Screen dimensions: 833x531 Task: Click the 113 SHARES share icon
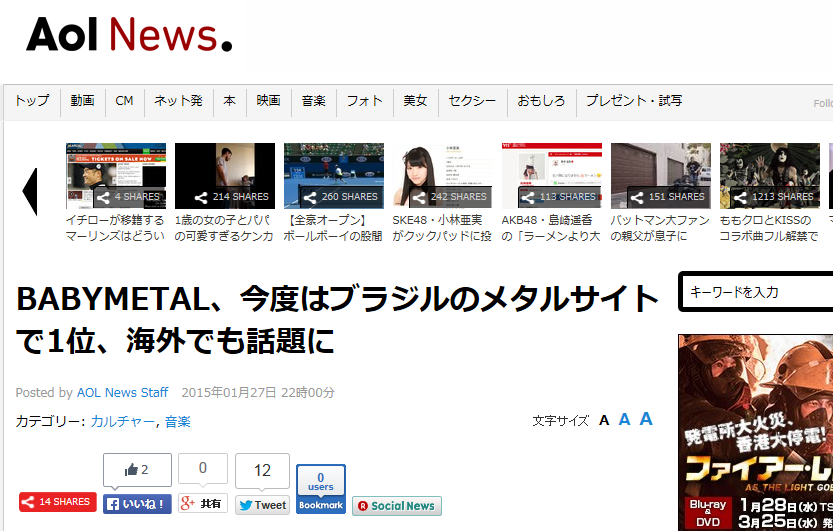tap(528, 198)
